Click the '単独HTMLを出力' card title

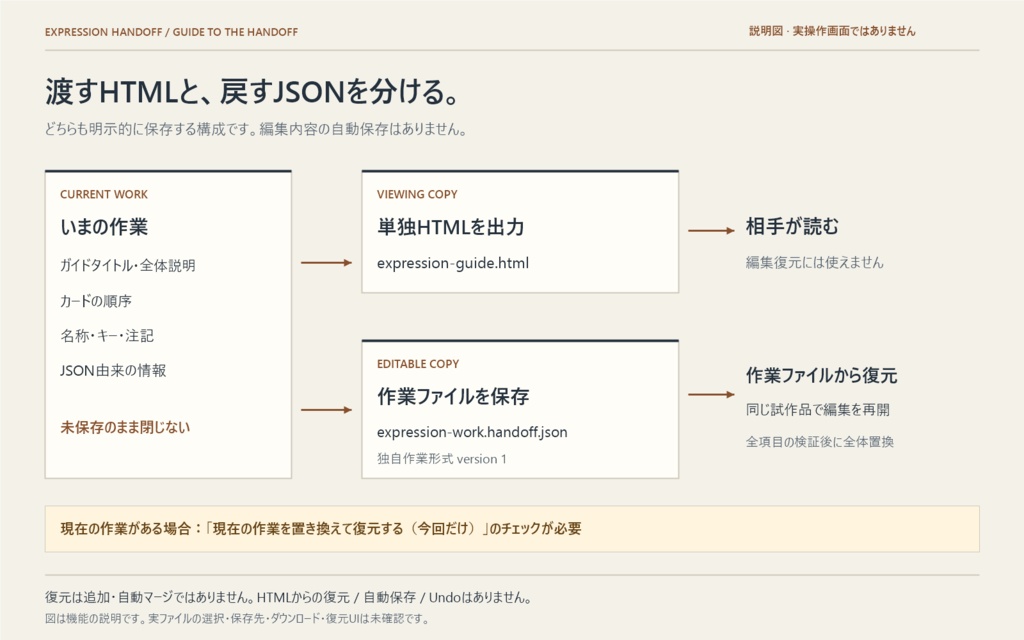[451, 227]
